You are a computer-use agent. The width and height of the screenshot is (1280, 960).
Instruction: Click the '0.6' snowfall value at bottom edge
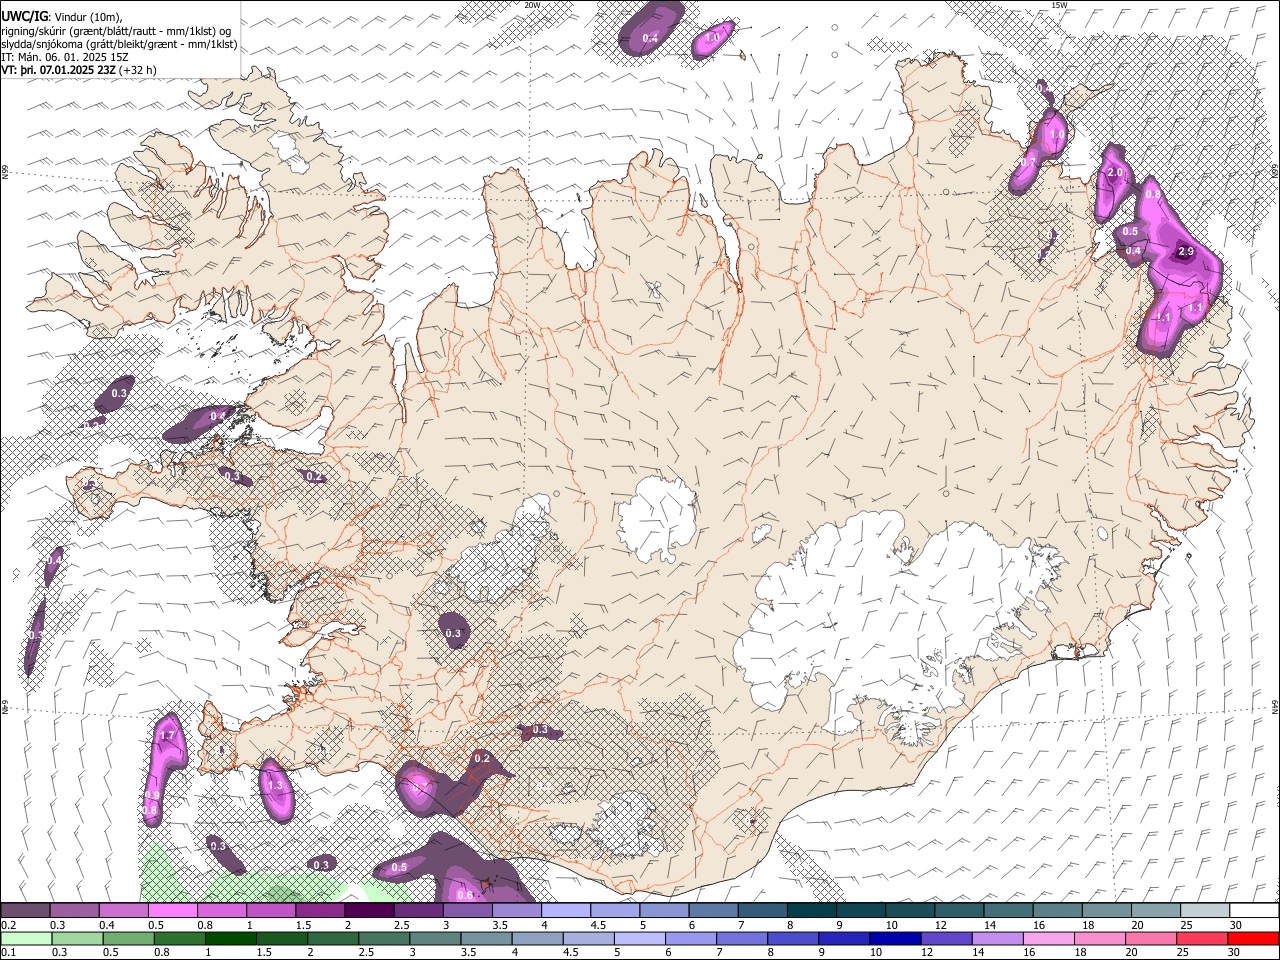coord(465,895)
